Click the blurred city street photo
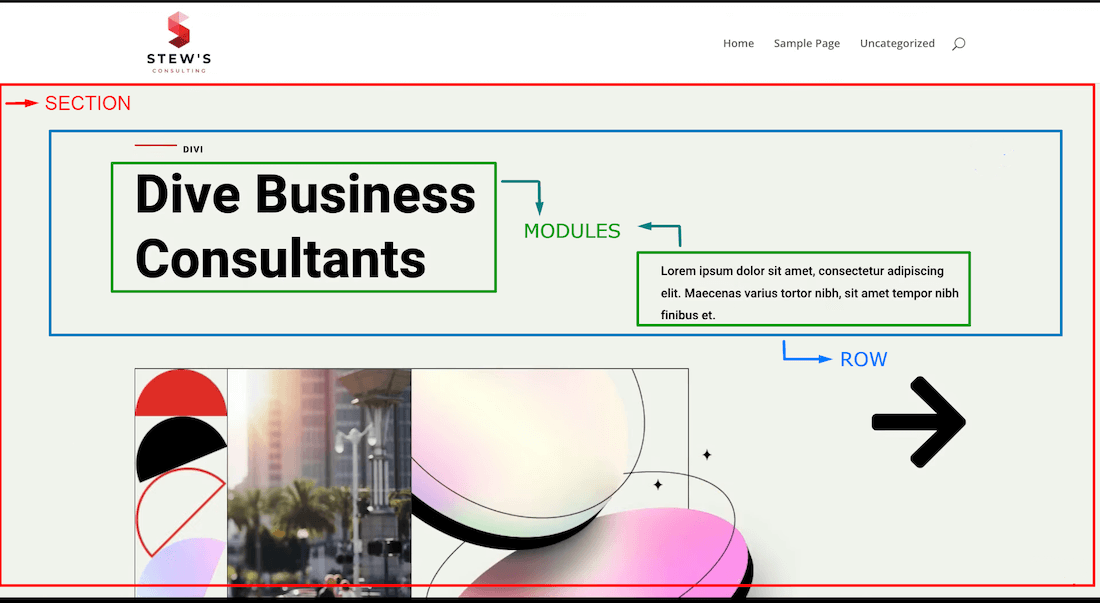 [x=319, y=482]
